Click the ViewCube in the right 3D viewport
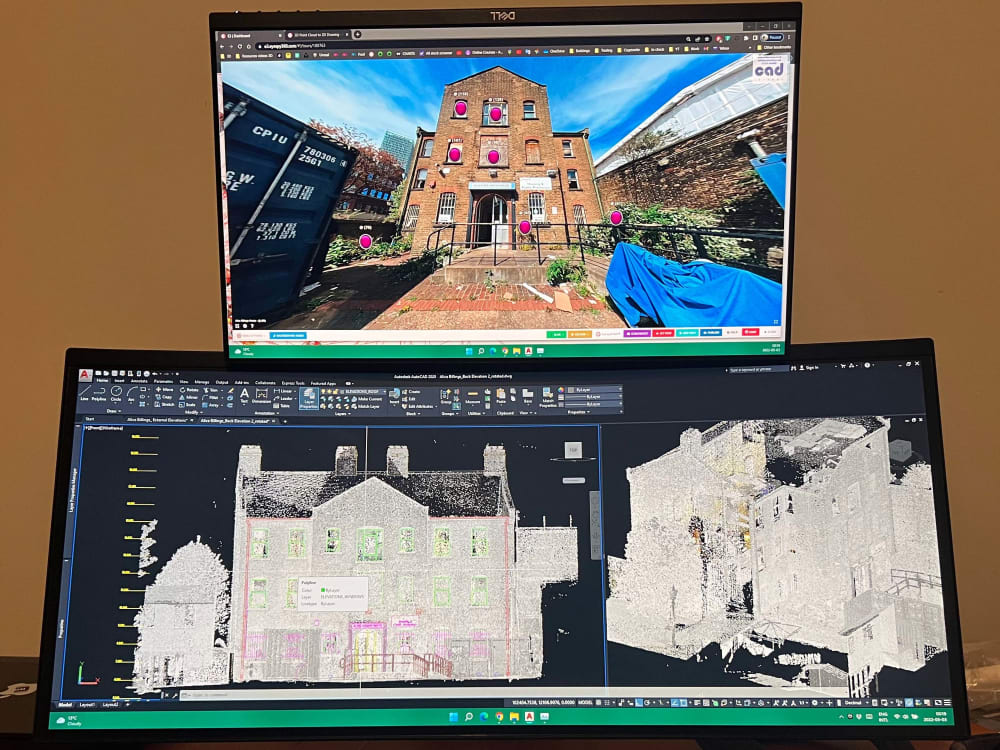The height and width of the screenshot is (750, 1000). tap(900, 450)
